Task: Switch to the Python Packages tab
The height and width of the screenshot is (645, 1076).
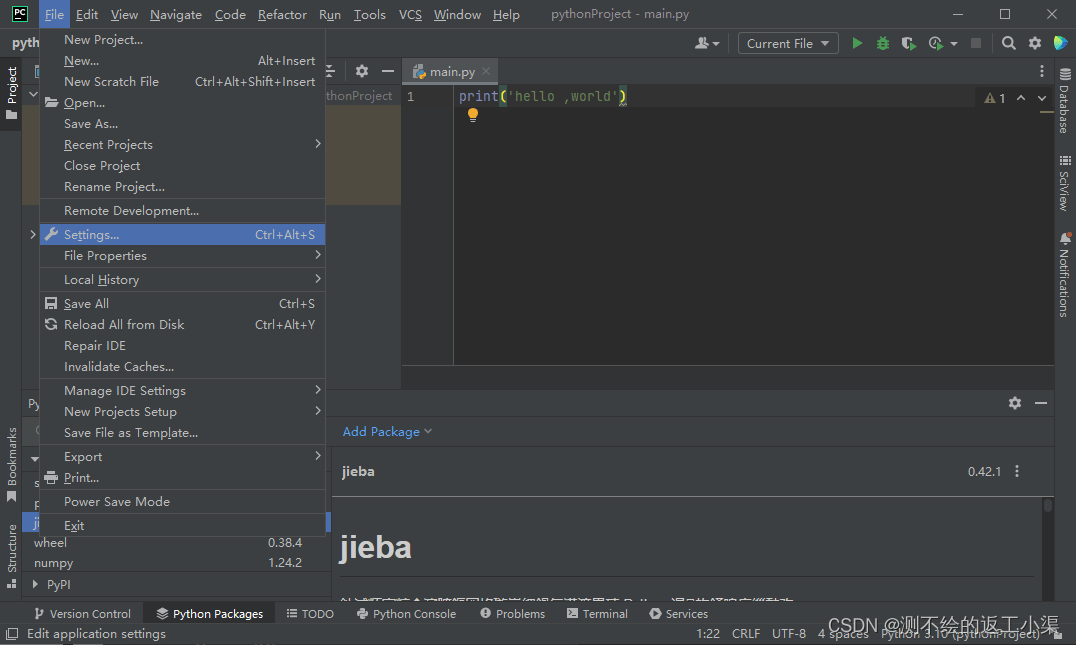Action: (x=209, y=613)
